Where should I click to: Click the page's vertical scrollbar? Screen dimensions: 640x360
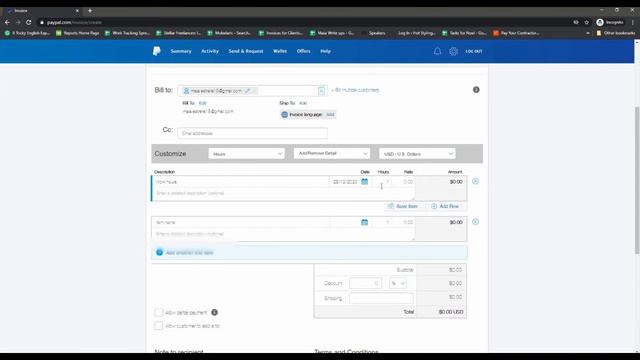[x=637, y=180]
